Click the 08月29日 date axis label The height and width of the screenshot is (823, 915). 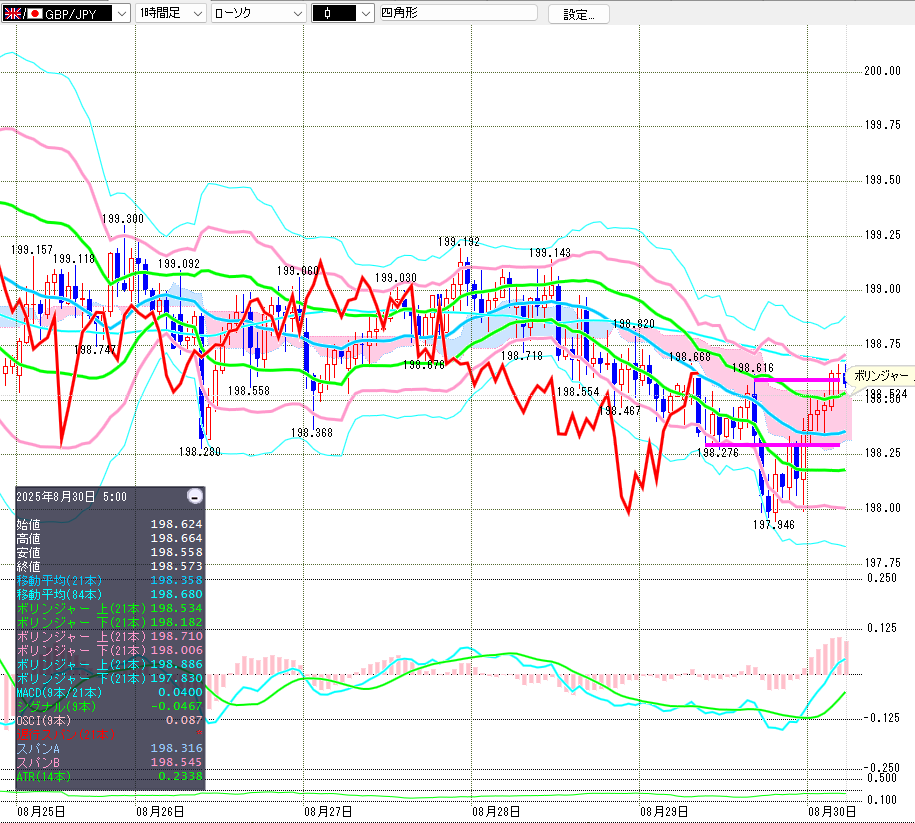pyautogui.click(x=664, y=811)
